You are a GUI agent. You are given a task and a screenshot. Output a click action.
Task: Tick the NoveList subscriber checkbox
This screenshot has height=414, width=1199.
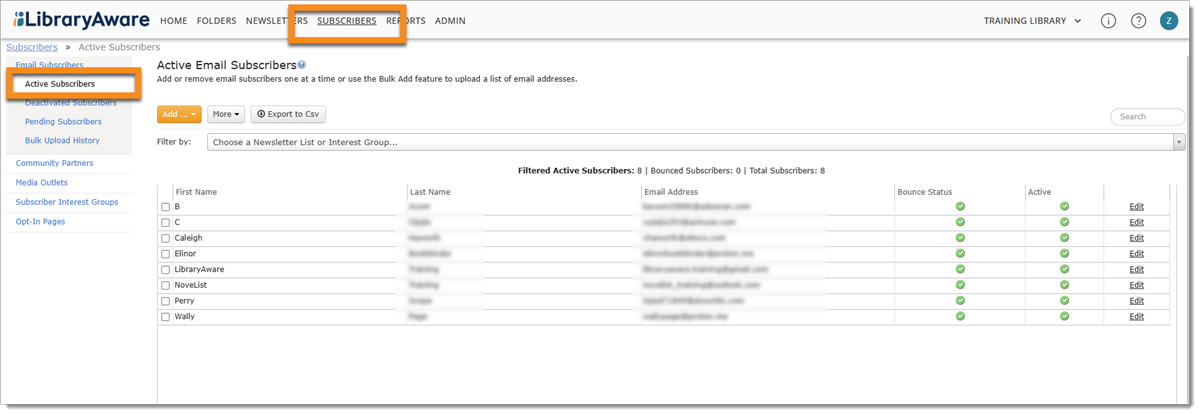point(165,285)
